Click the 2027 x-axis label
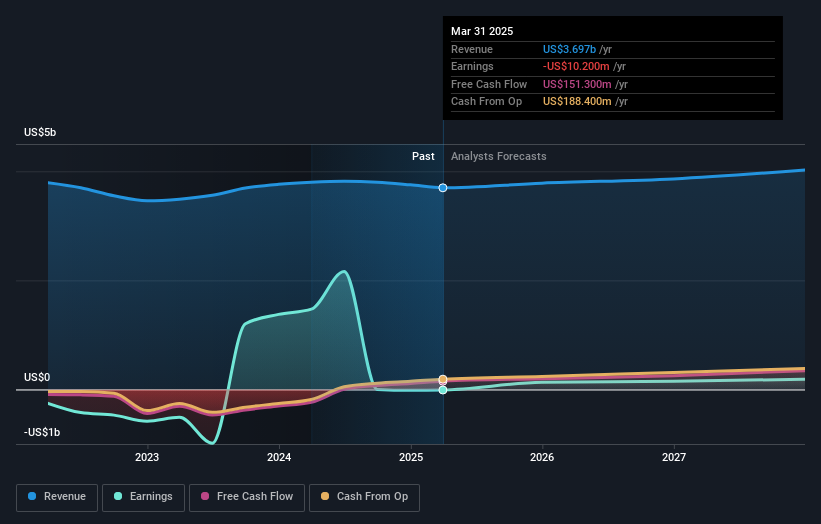Screen dimensions: 821x524 674,458
